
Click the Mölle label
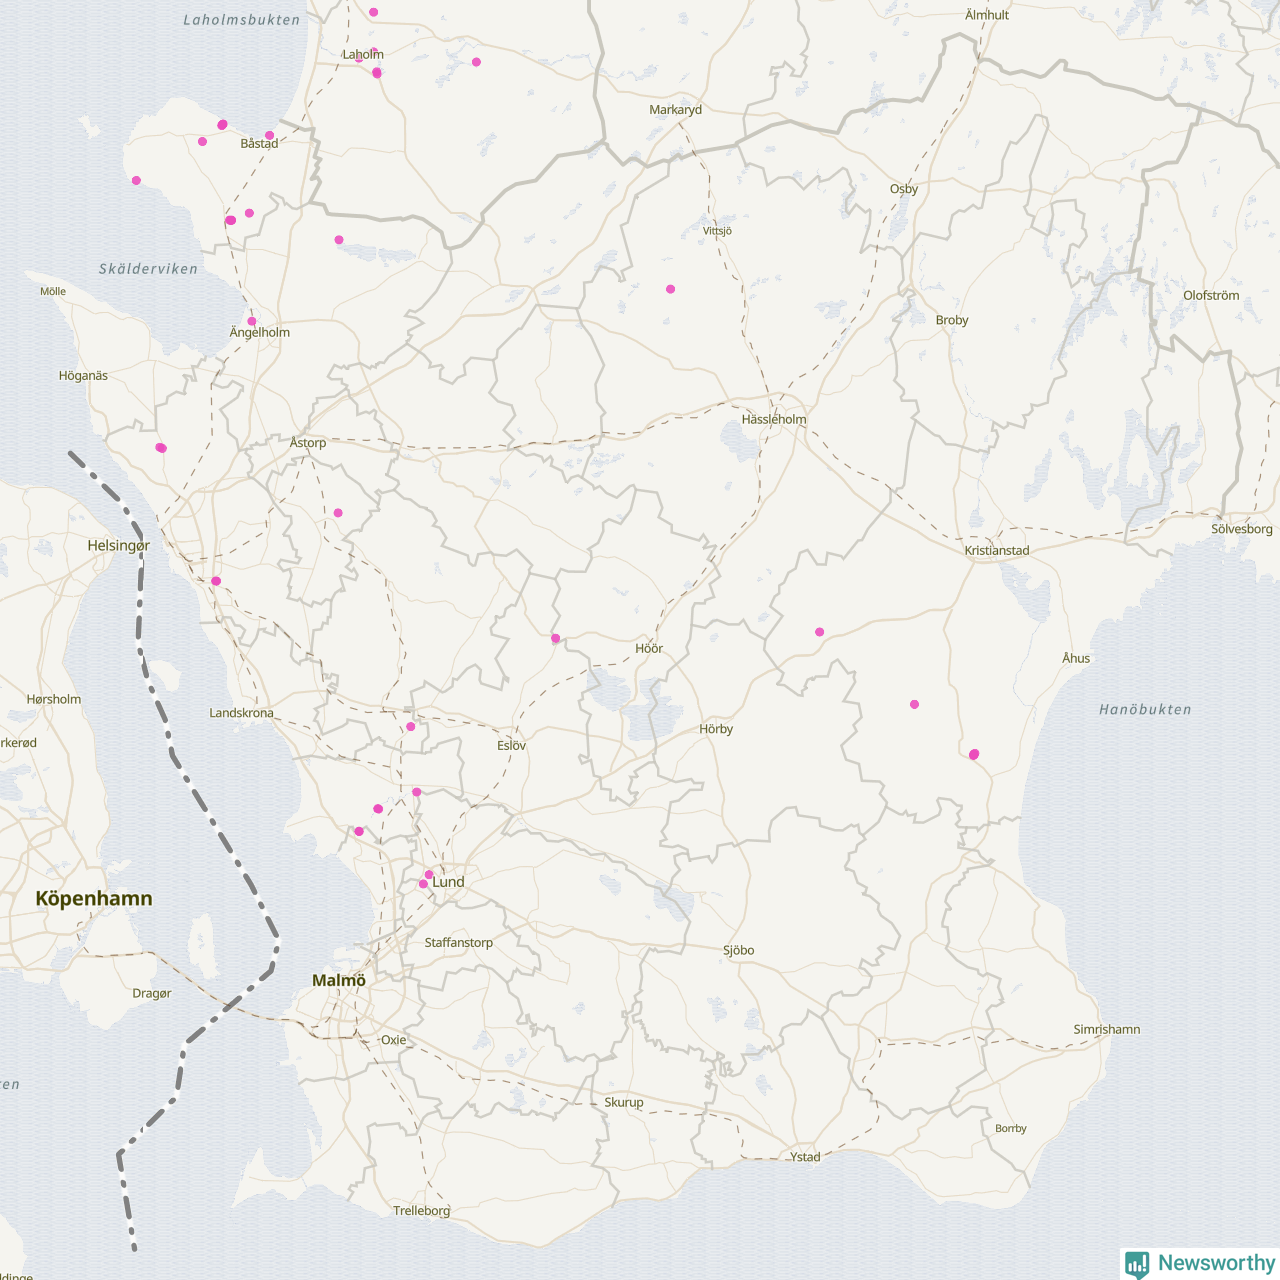click(53, 291)
